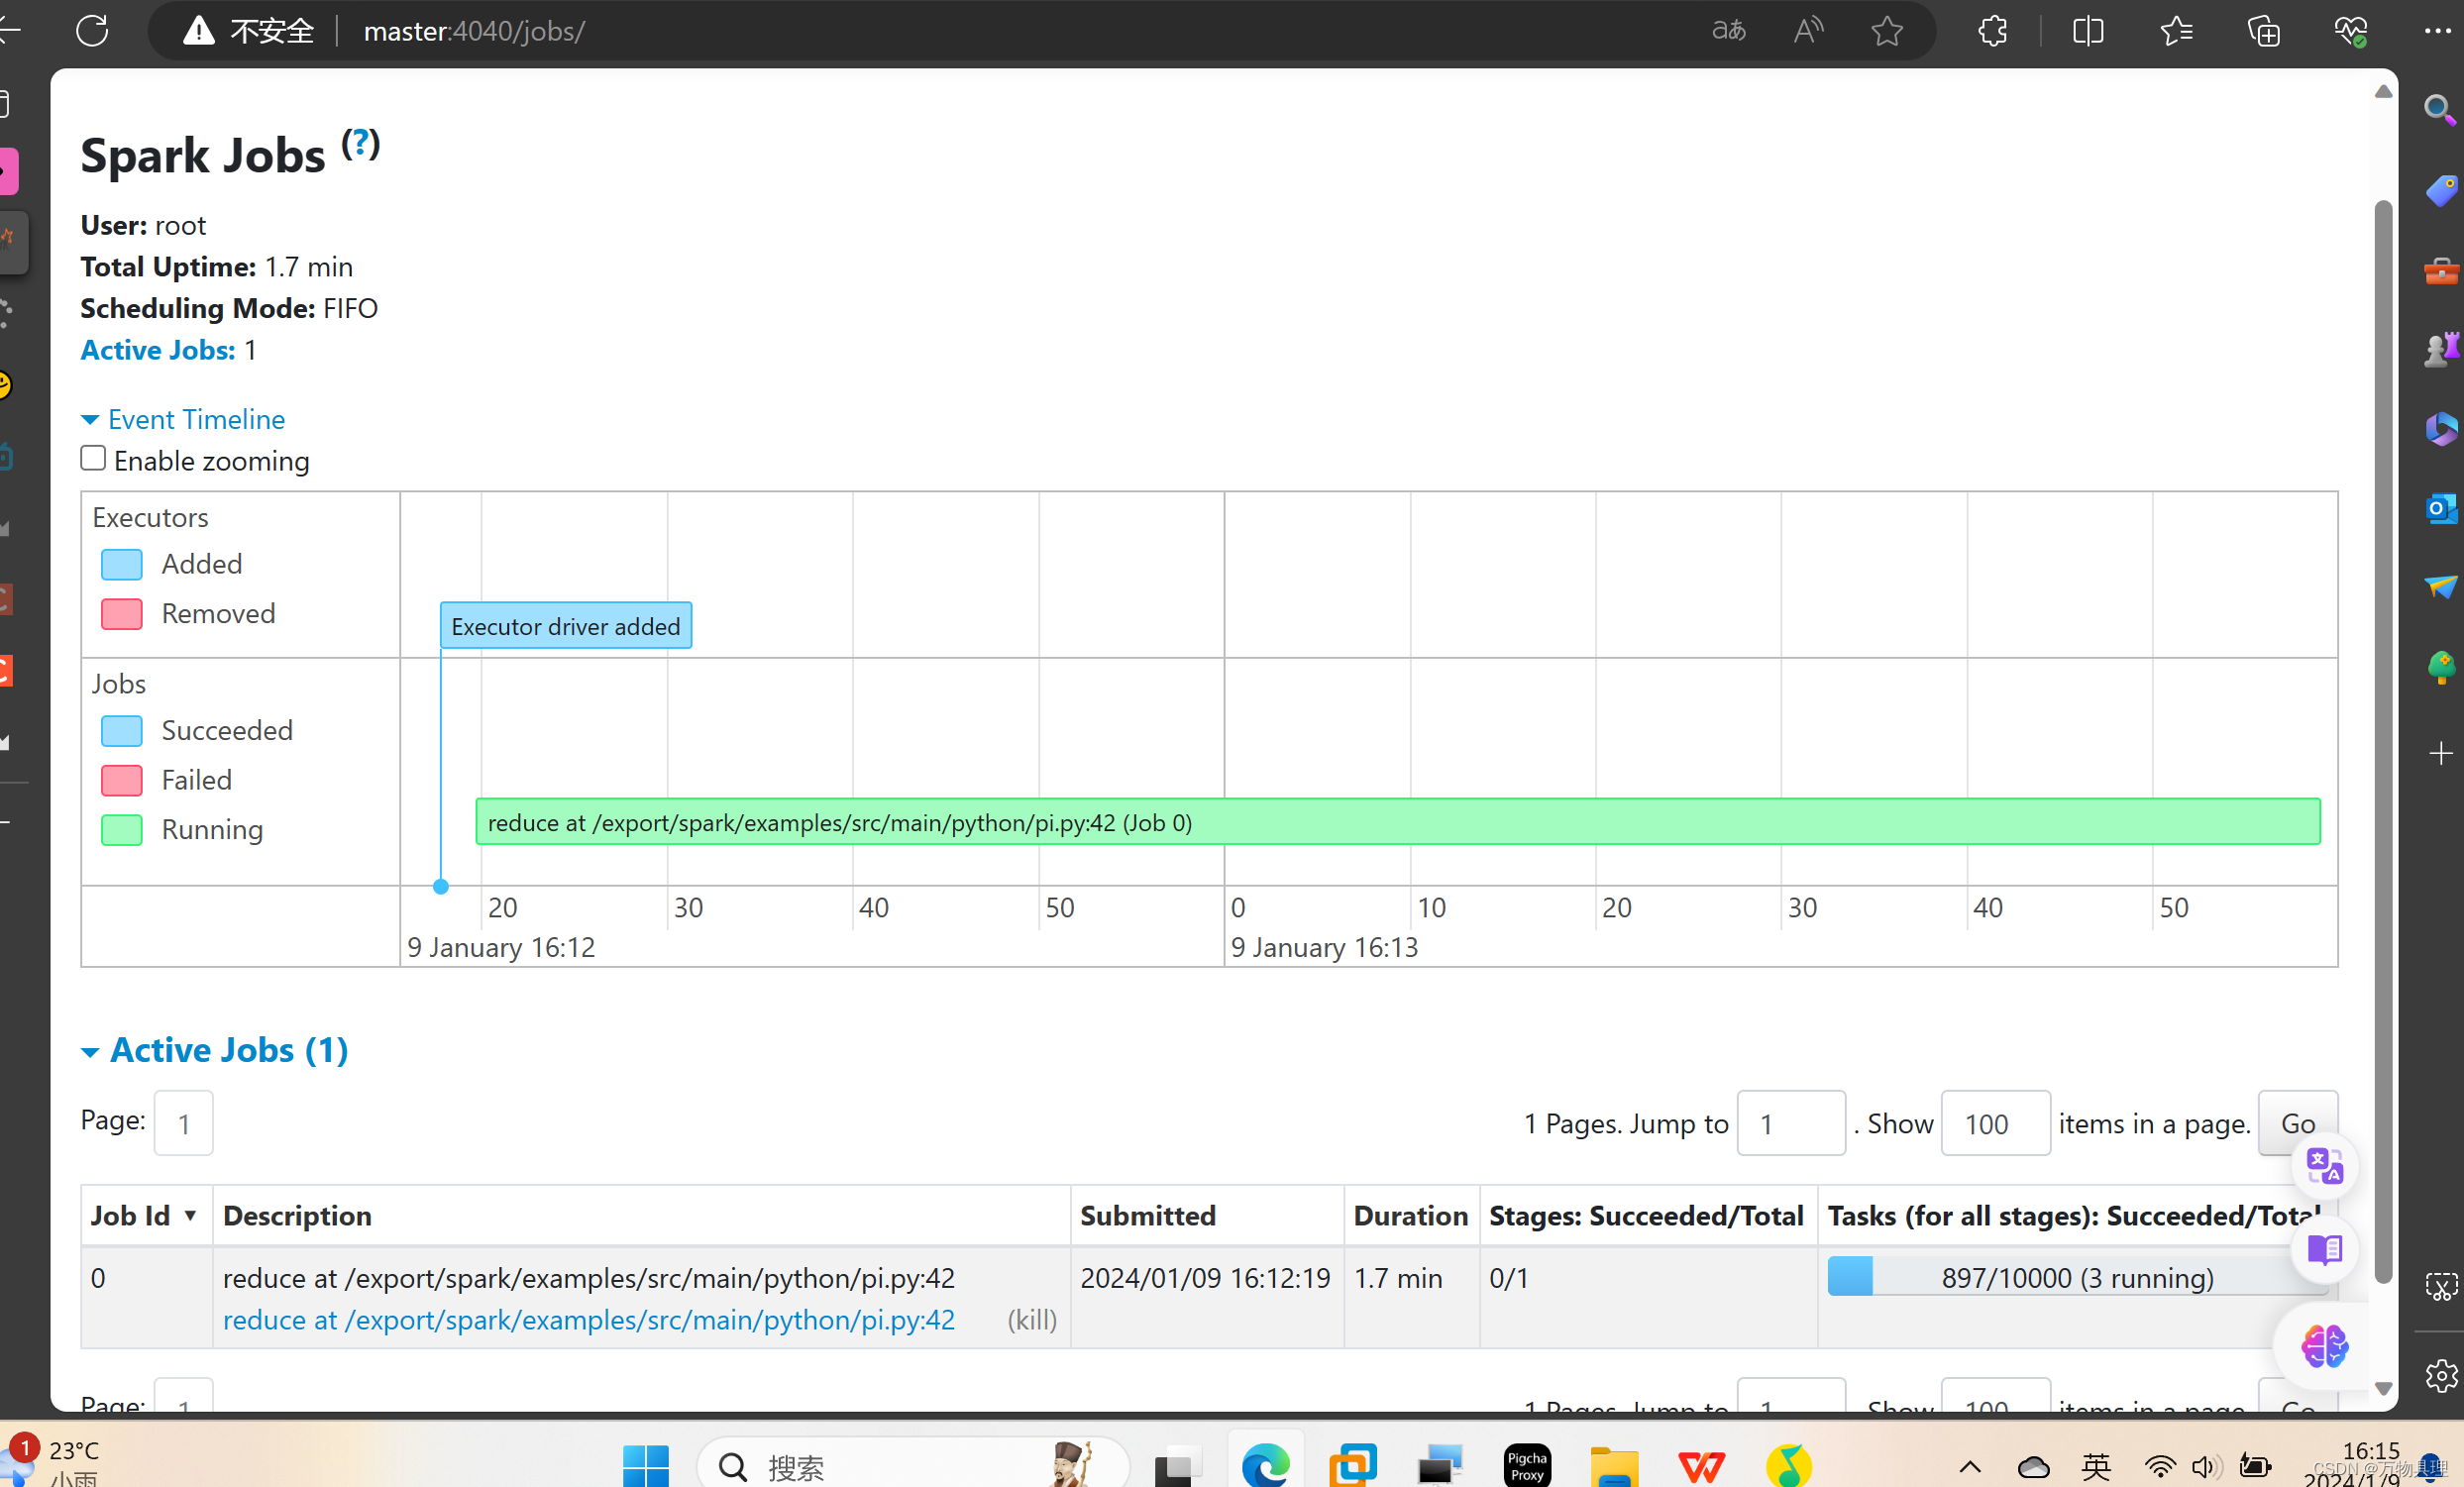
Task: Click the Active Jobs summary link
Action: (x=158, y=350)
